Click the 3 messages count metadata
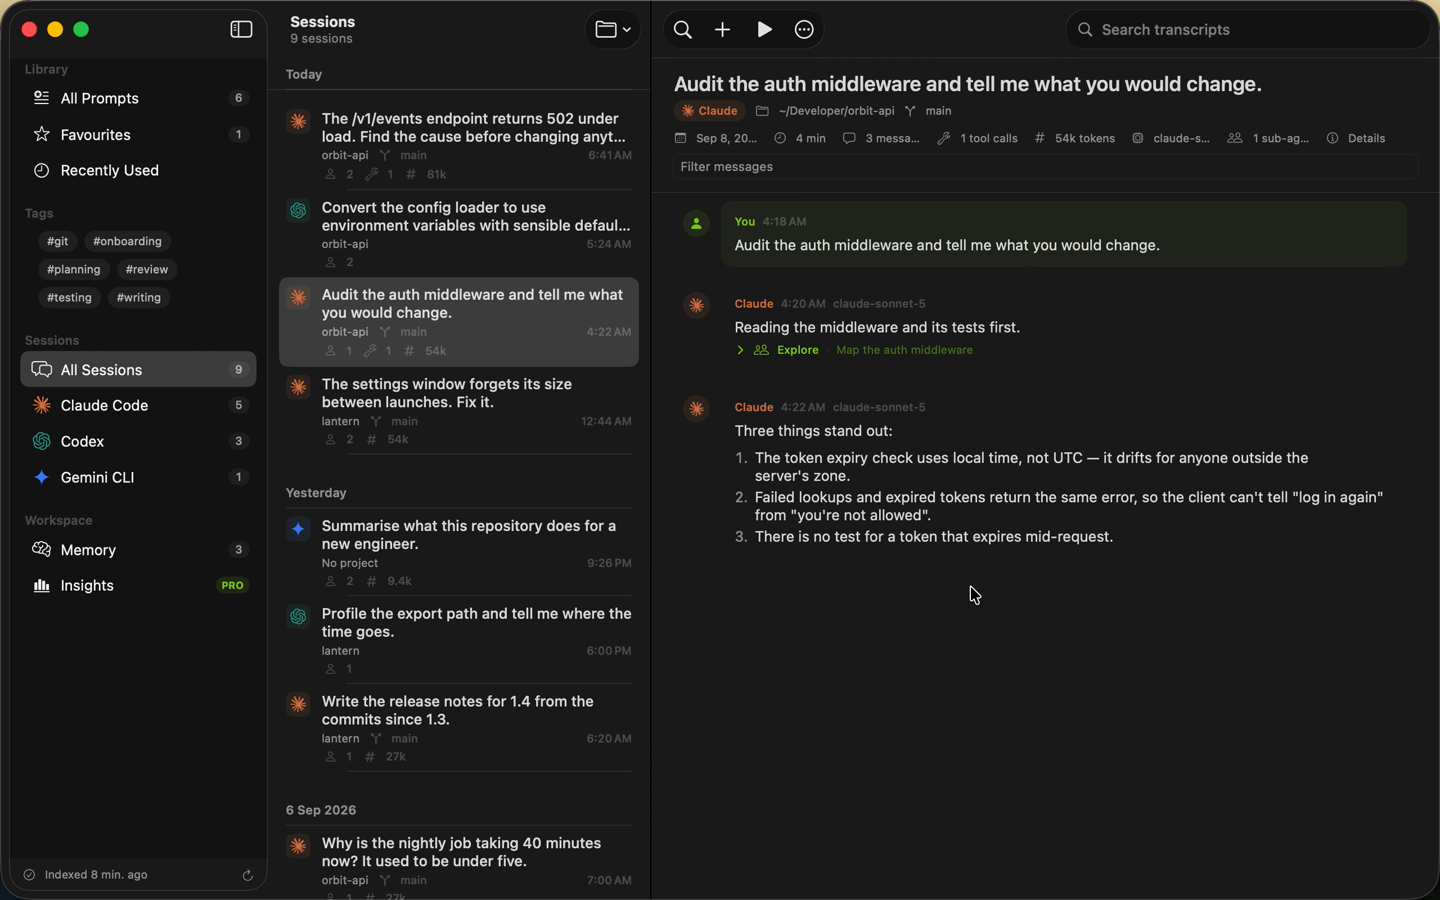1440x900 pixels. 881,138
